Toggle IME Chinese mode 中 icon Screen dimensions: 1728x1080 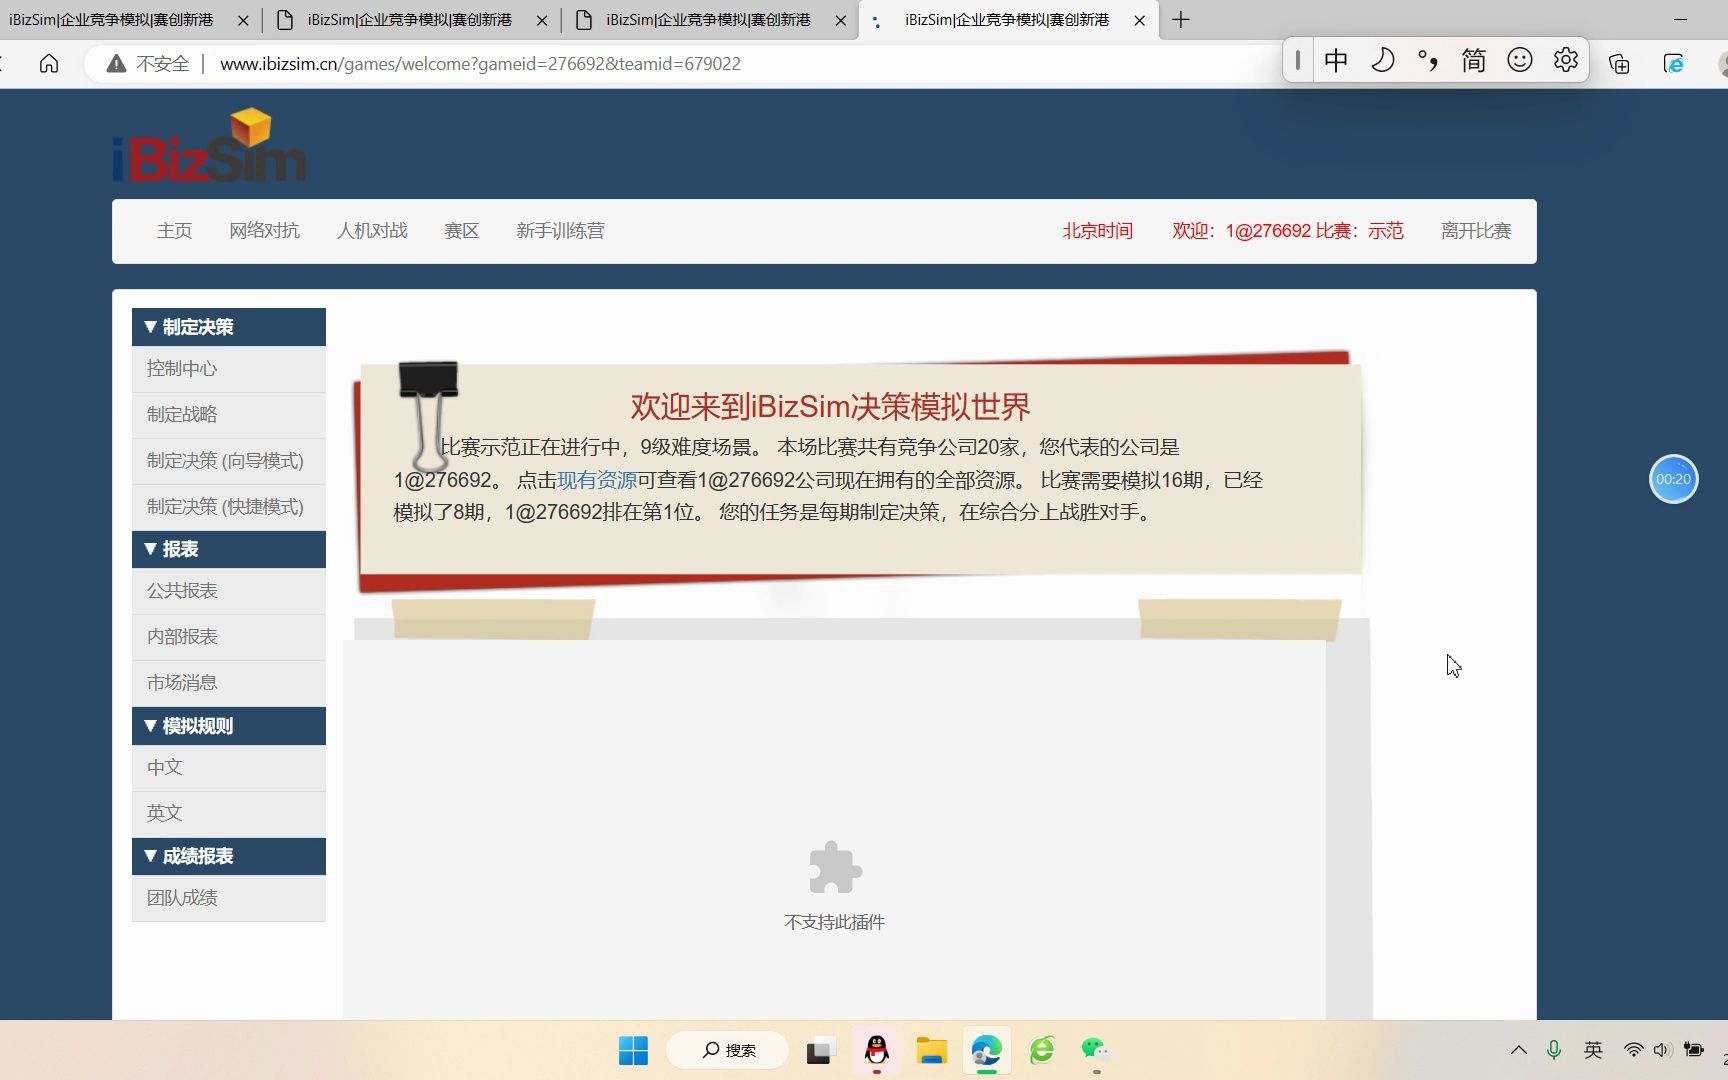pyautogui.click(x=1336, y=61)
